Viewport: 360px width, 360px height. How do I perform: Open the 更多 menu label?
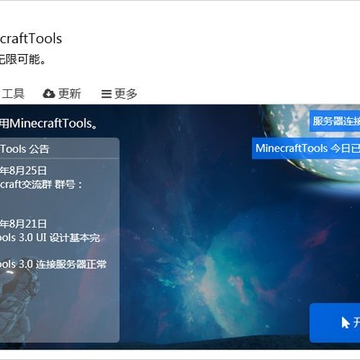126,94
